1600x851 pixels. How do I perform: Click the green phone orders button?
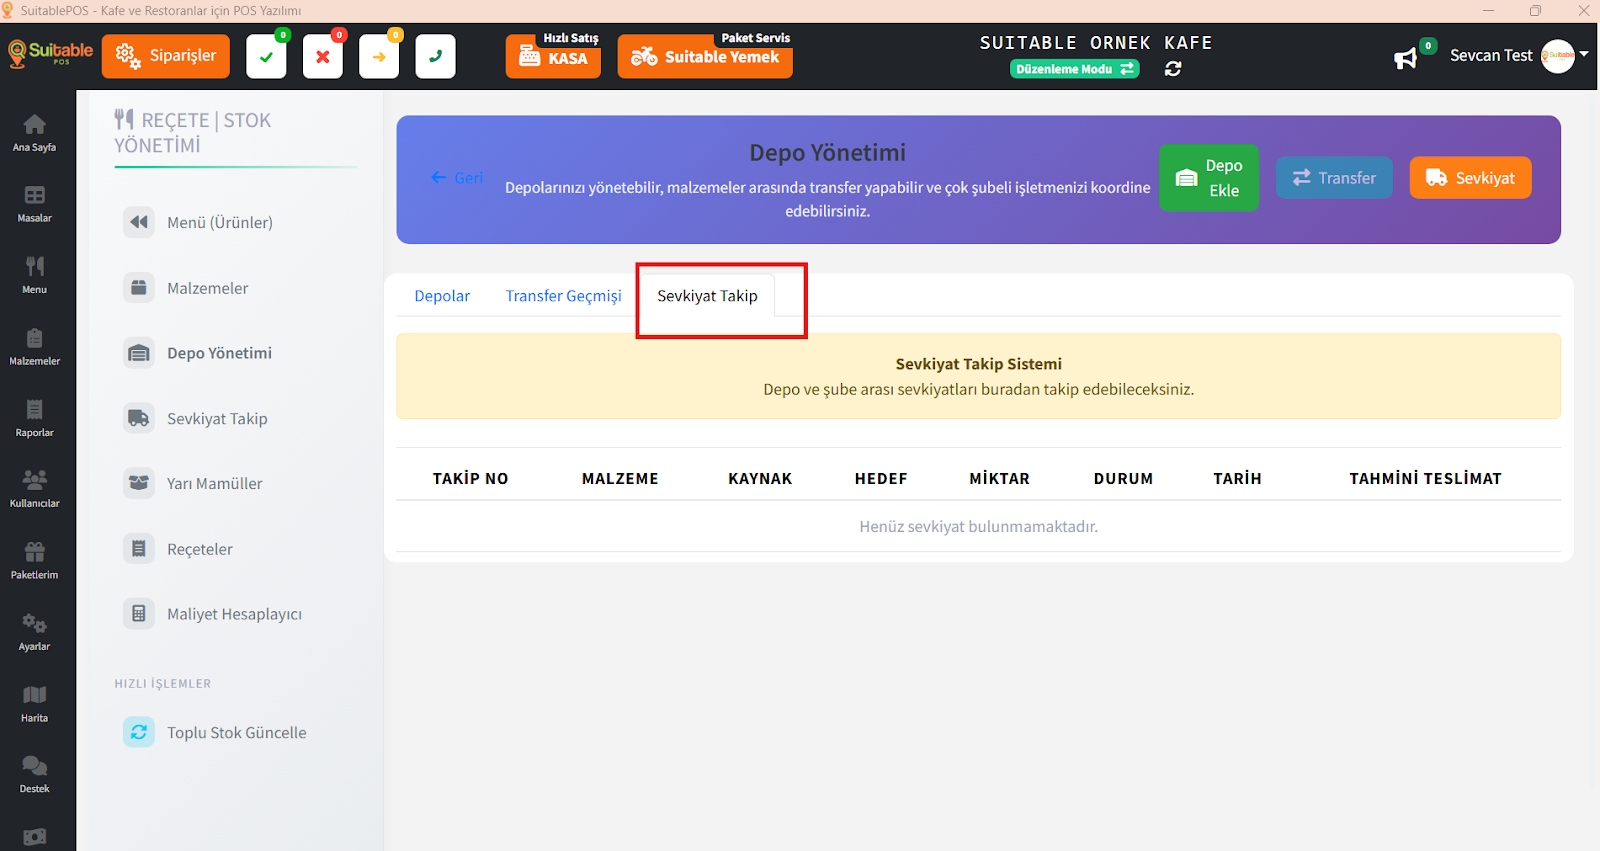point(435,56)
